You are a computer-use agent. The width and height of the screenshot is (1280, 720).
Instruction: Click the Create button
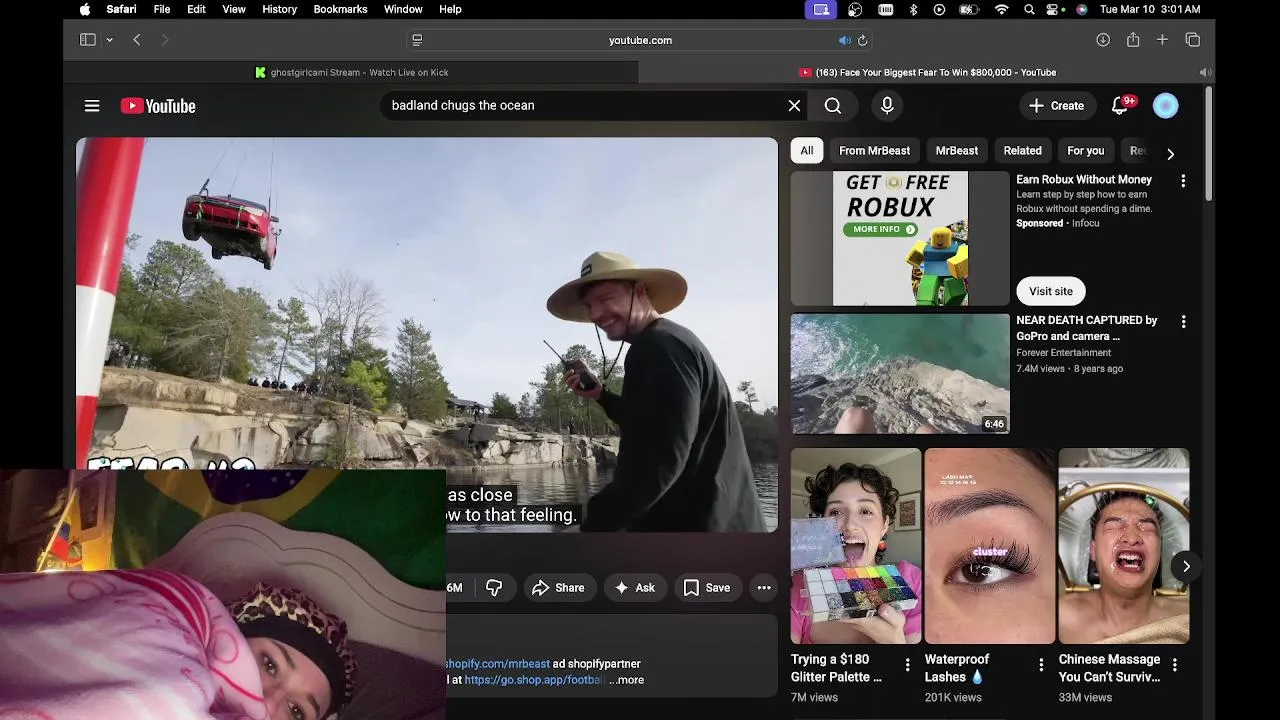[1056, 105]
